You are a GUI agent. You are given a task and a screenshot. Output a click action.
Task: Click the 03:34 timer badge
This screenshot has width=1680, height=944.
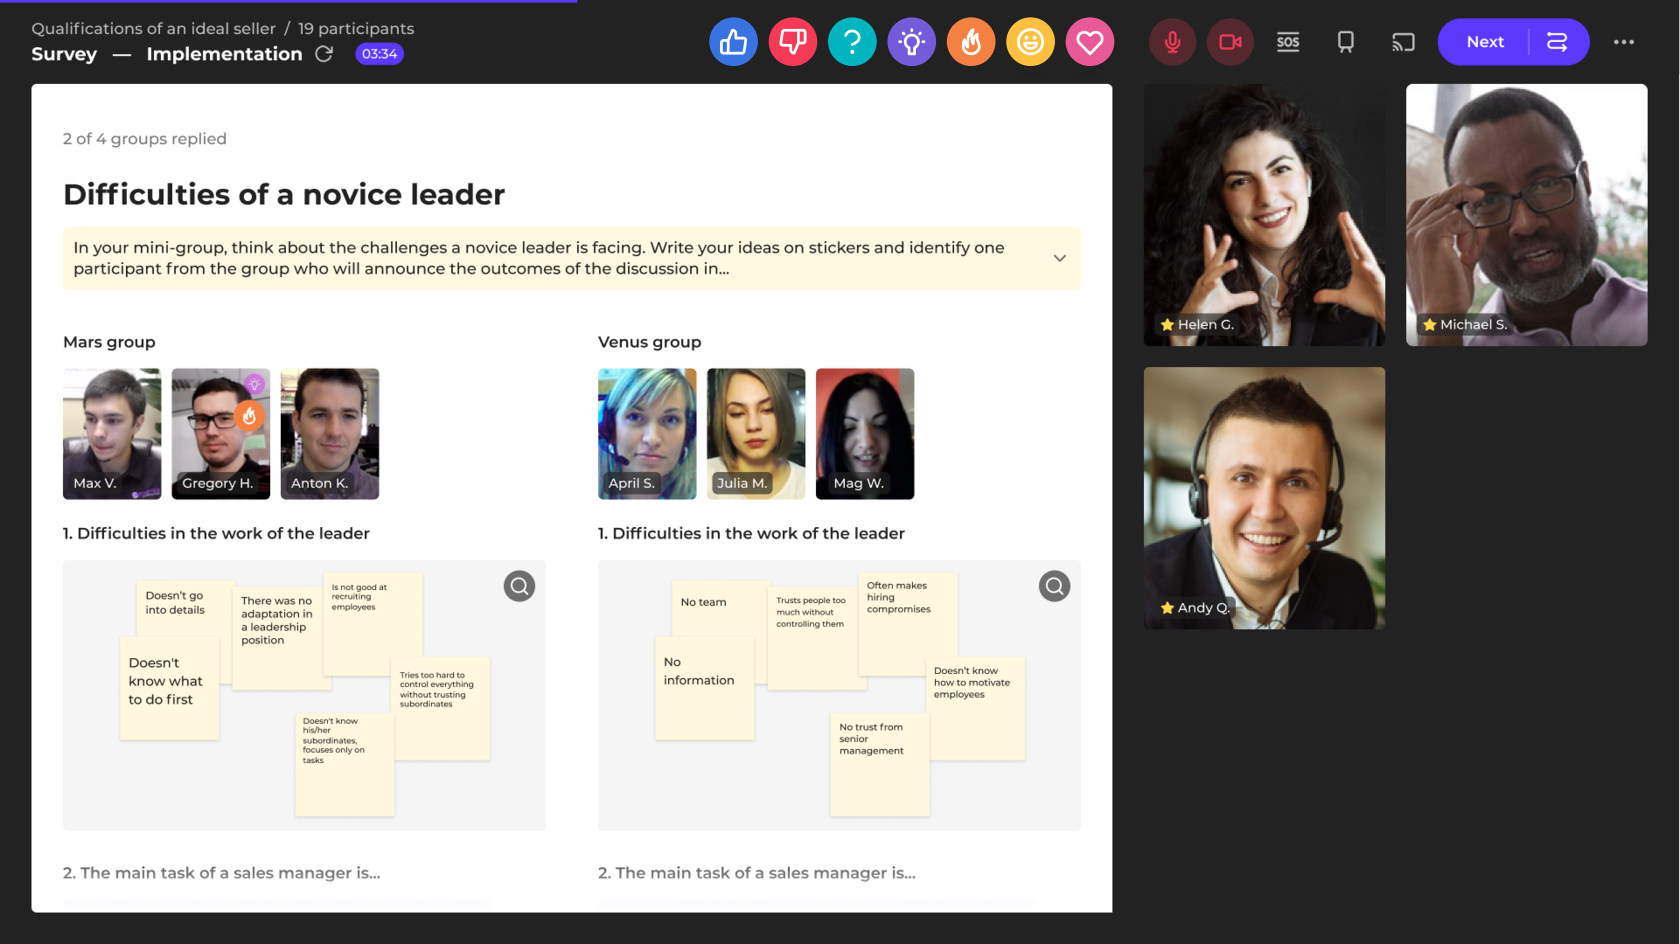(x=379, y=54)
